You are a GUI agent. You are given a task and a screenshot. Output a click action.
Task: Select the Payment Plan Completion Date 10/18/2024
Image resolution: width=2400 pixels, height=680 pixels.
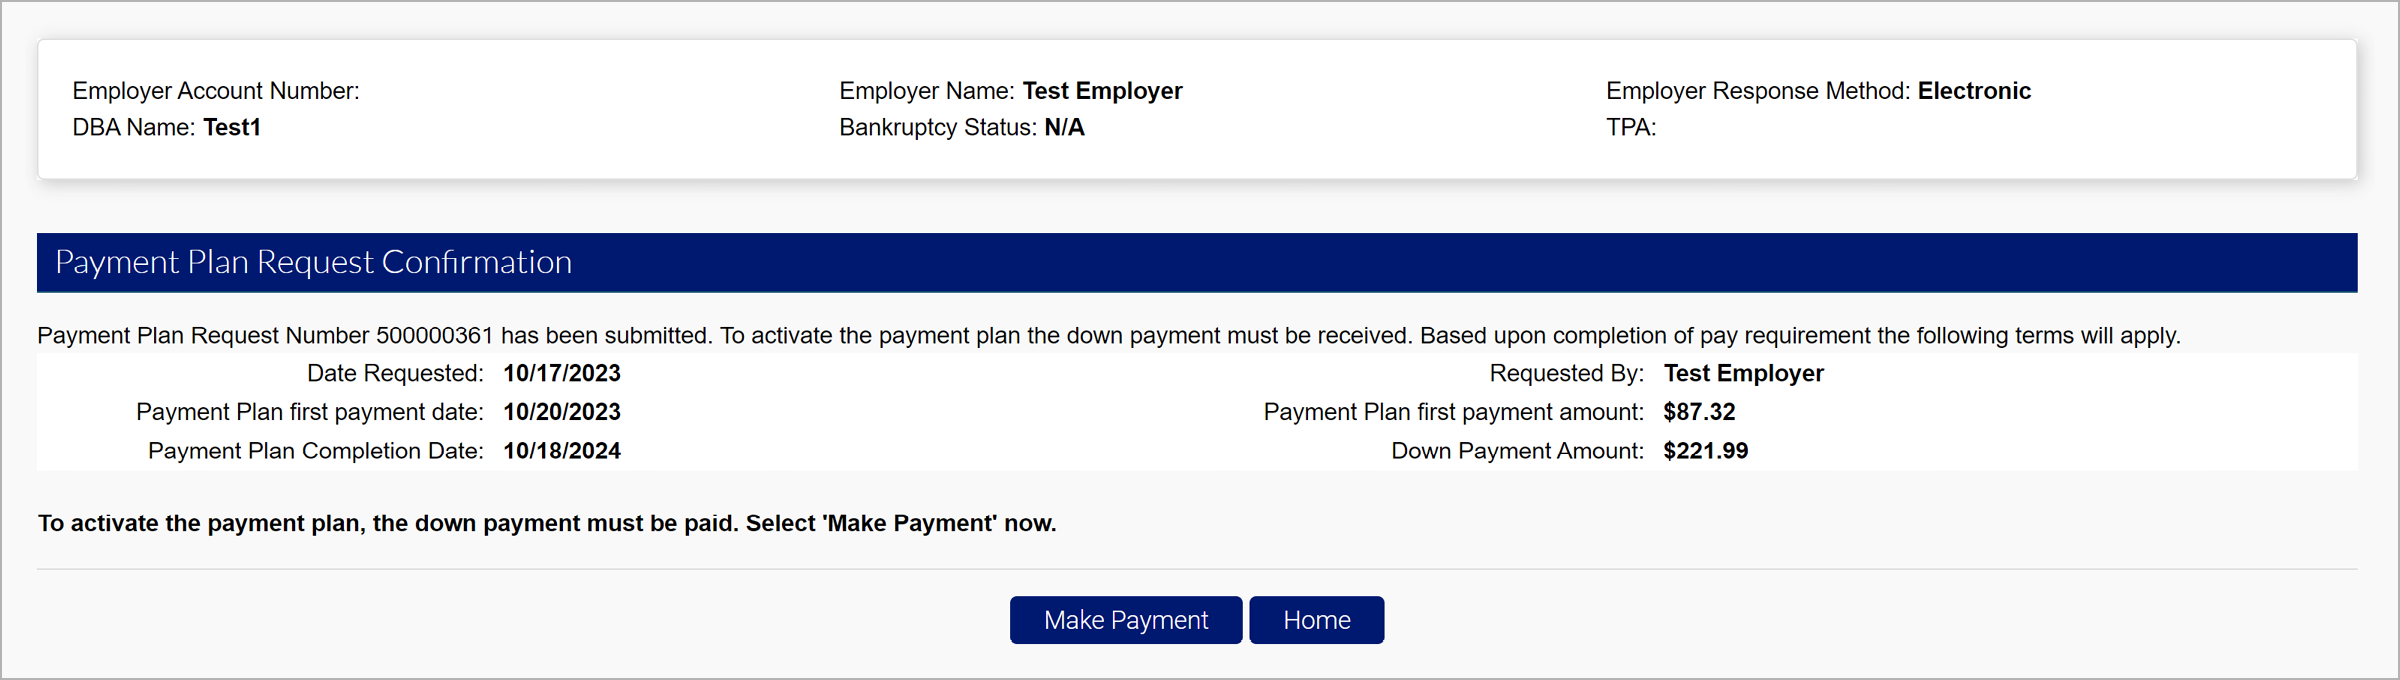coord(561,450)
